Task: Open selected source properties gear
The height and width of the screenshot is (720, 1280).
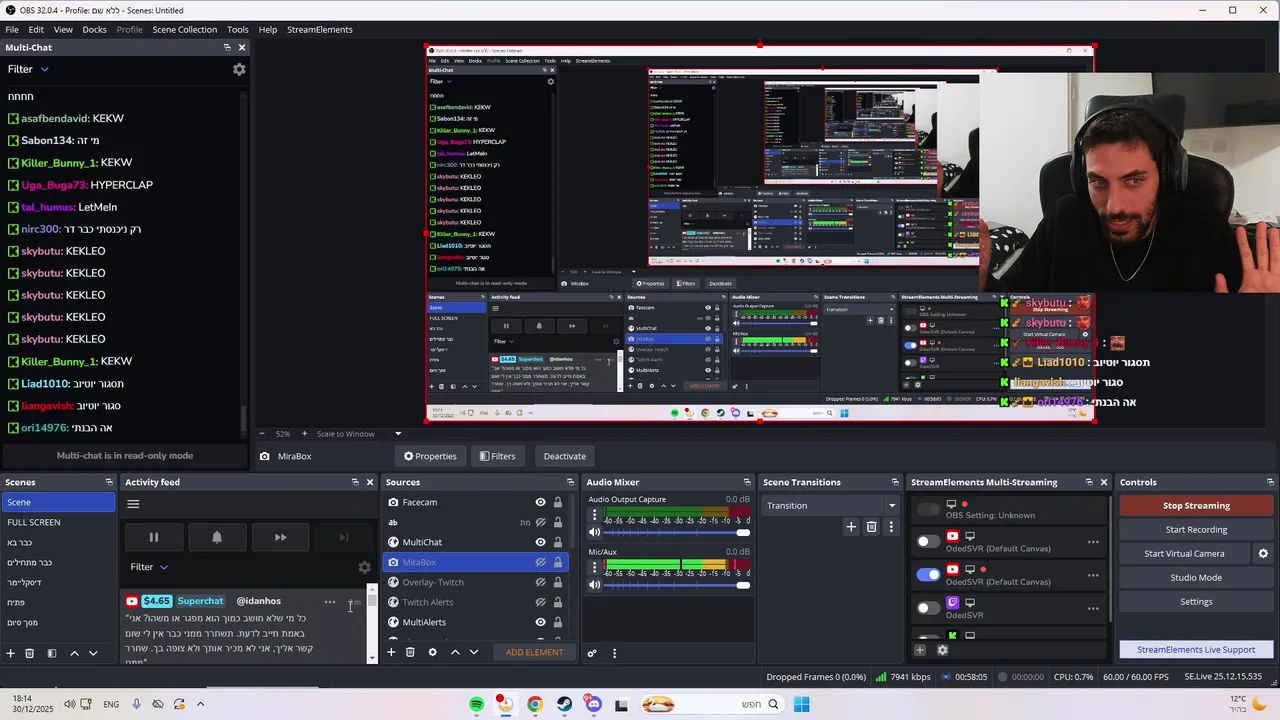Action: [x=432, y=652]
